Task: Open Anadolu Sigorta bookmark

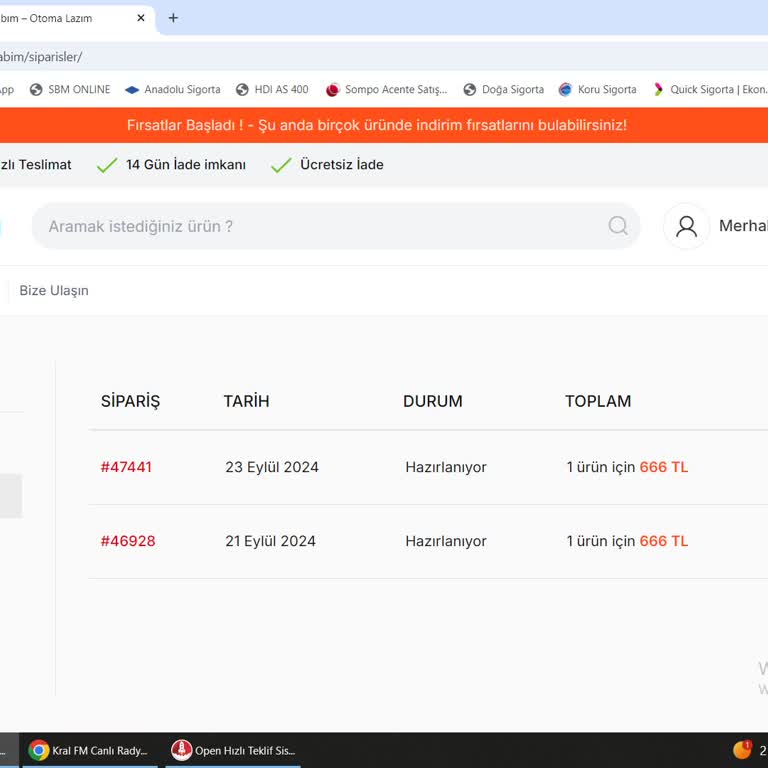Action: pos(172,90)
